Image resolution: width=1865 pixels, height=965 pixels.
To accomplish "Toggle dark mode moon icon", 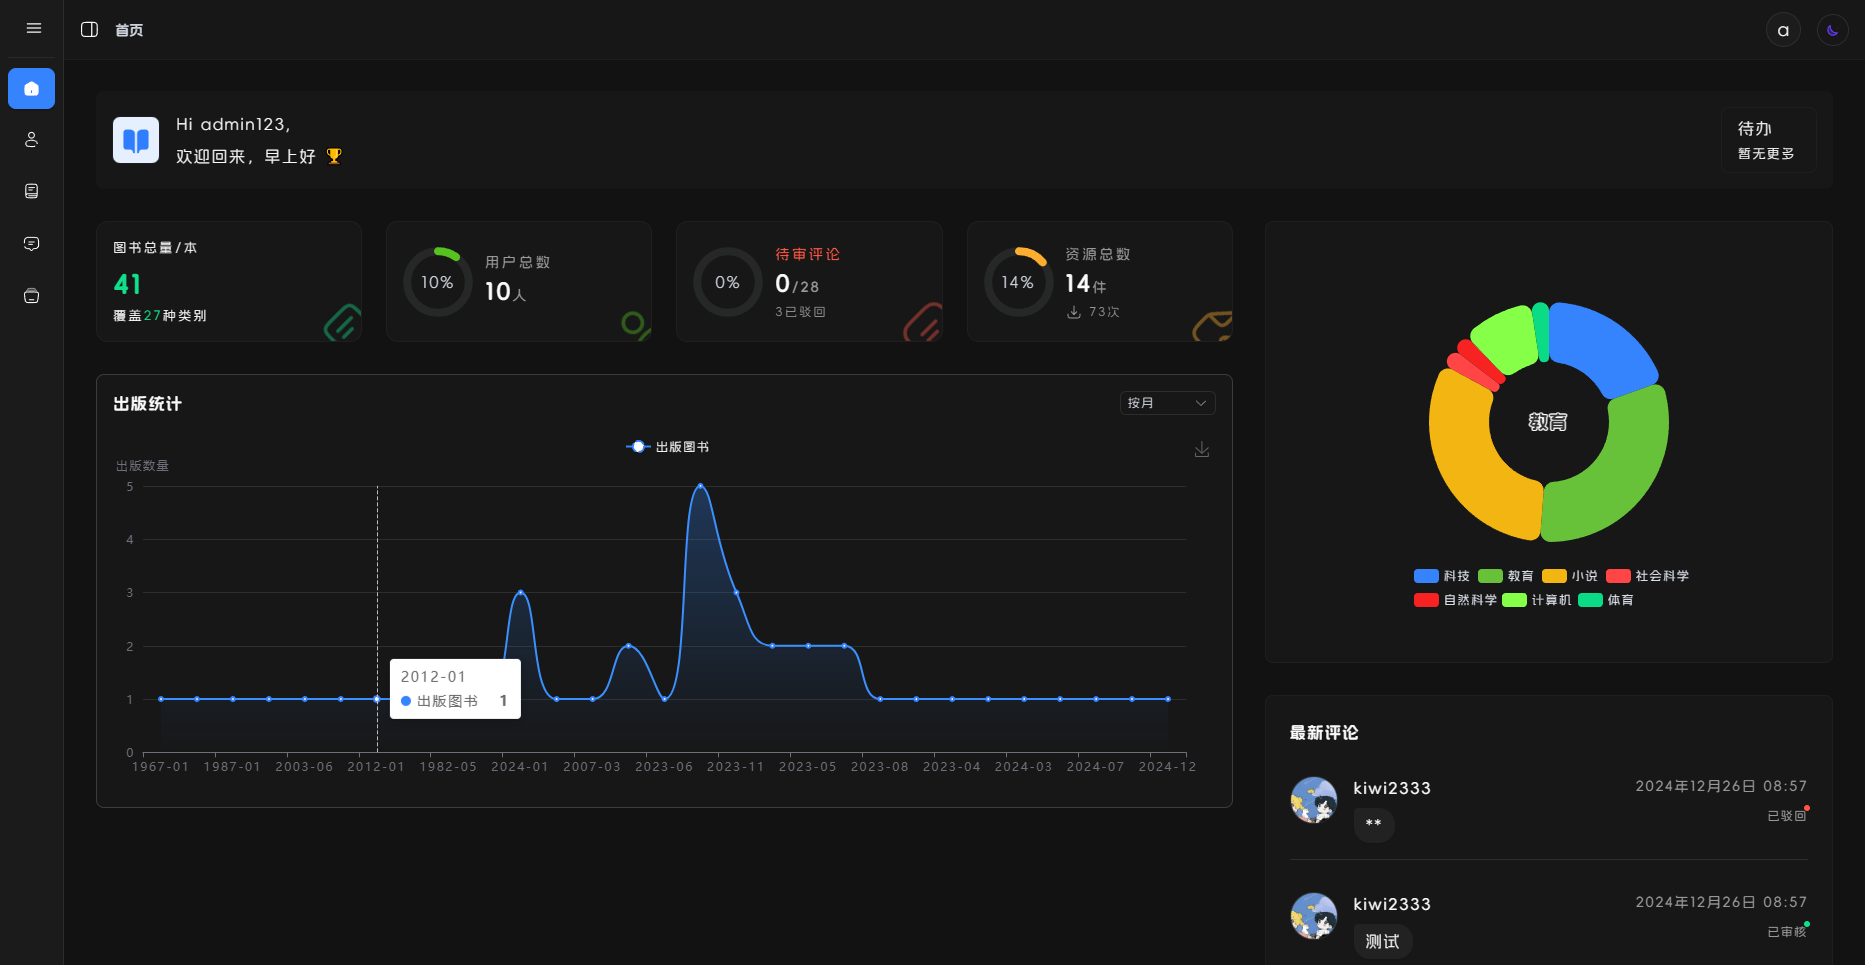I will click(1832, 30).
